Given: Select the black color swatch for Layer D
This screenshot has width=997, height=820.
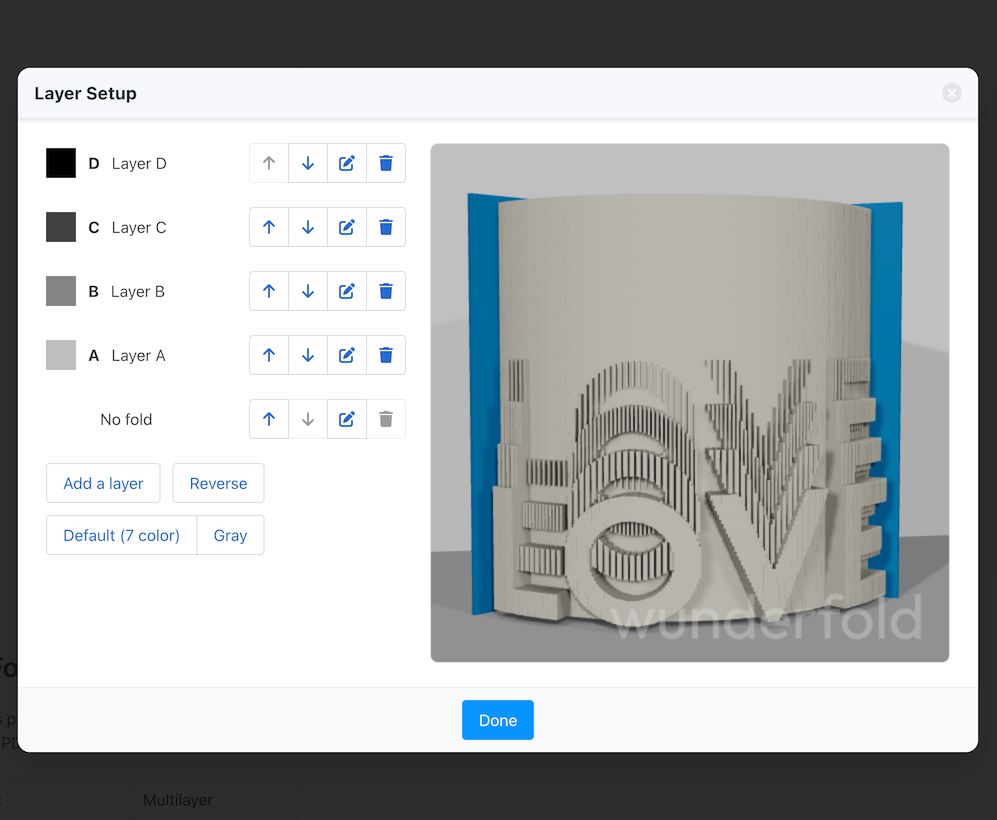Looking at the screenshot, I should [x=61, y=163].
